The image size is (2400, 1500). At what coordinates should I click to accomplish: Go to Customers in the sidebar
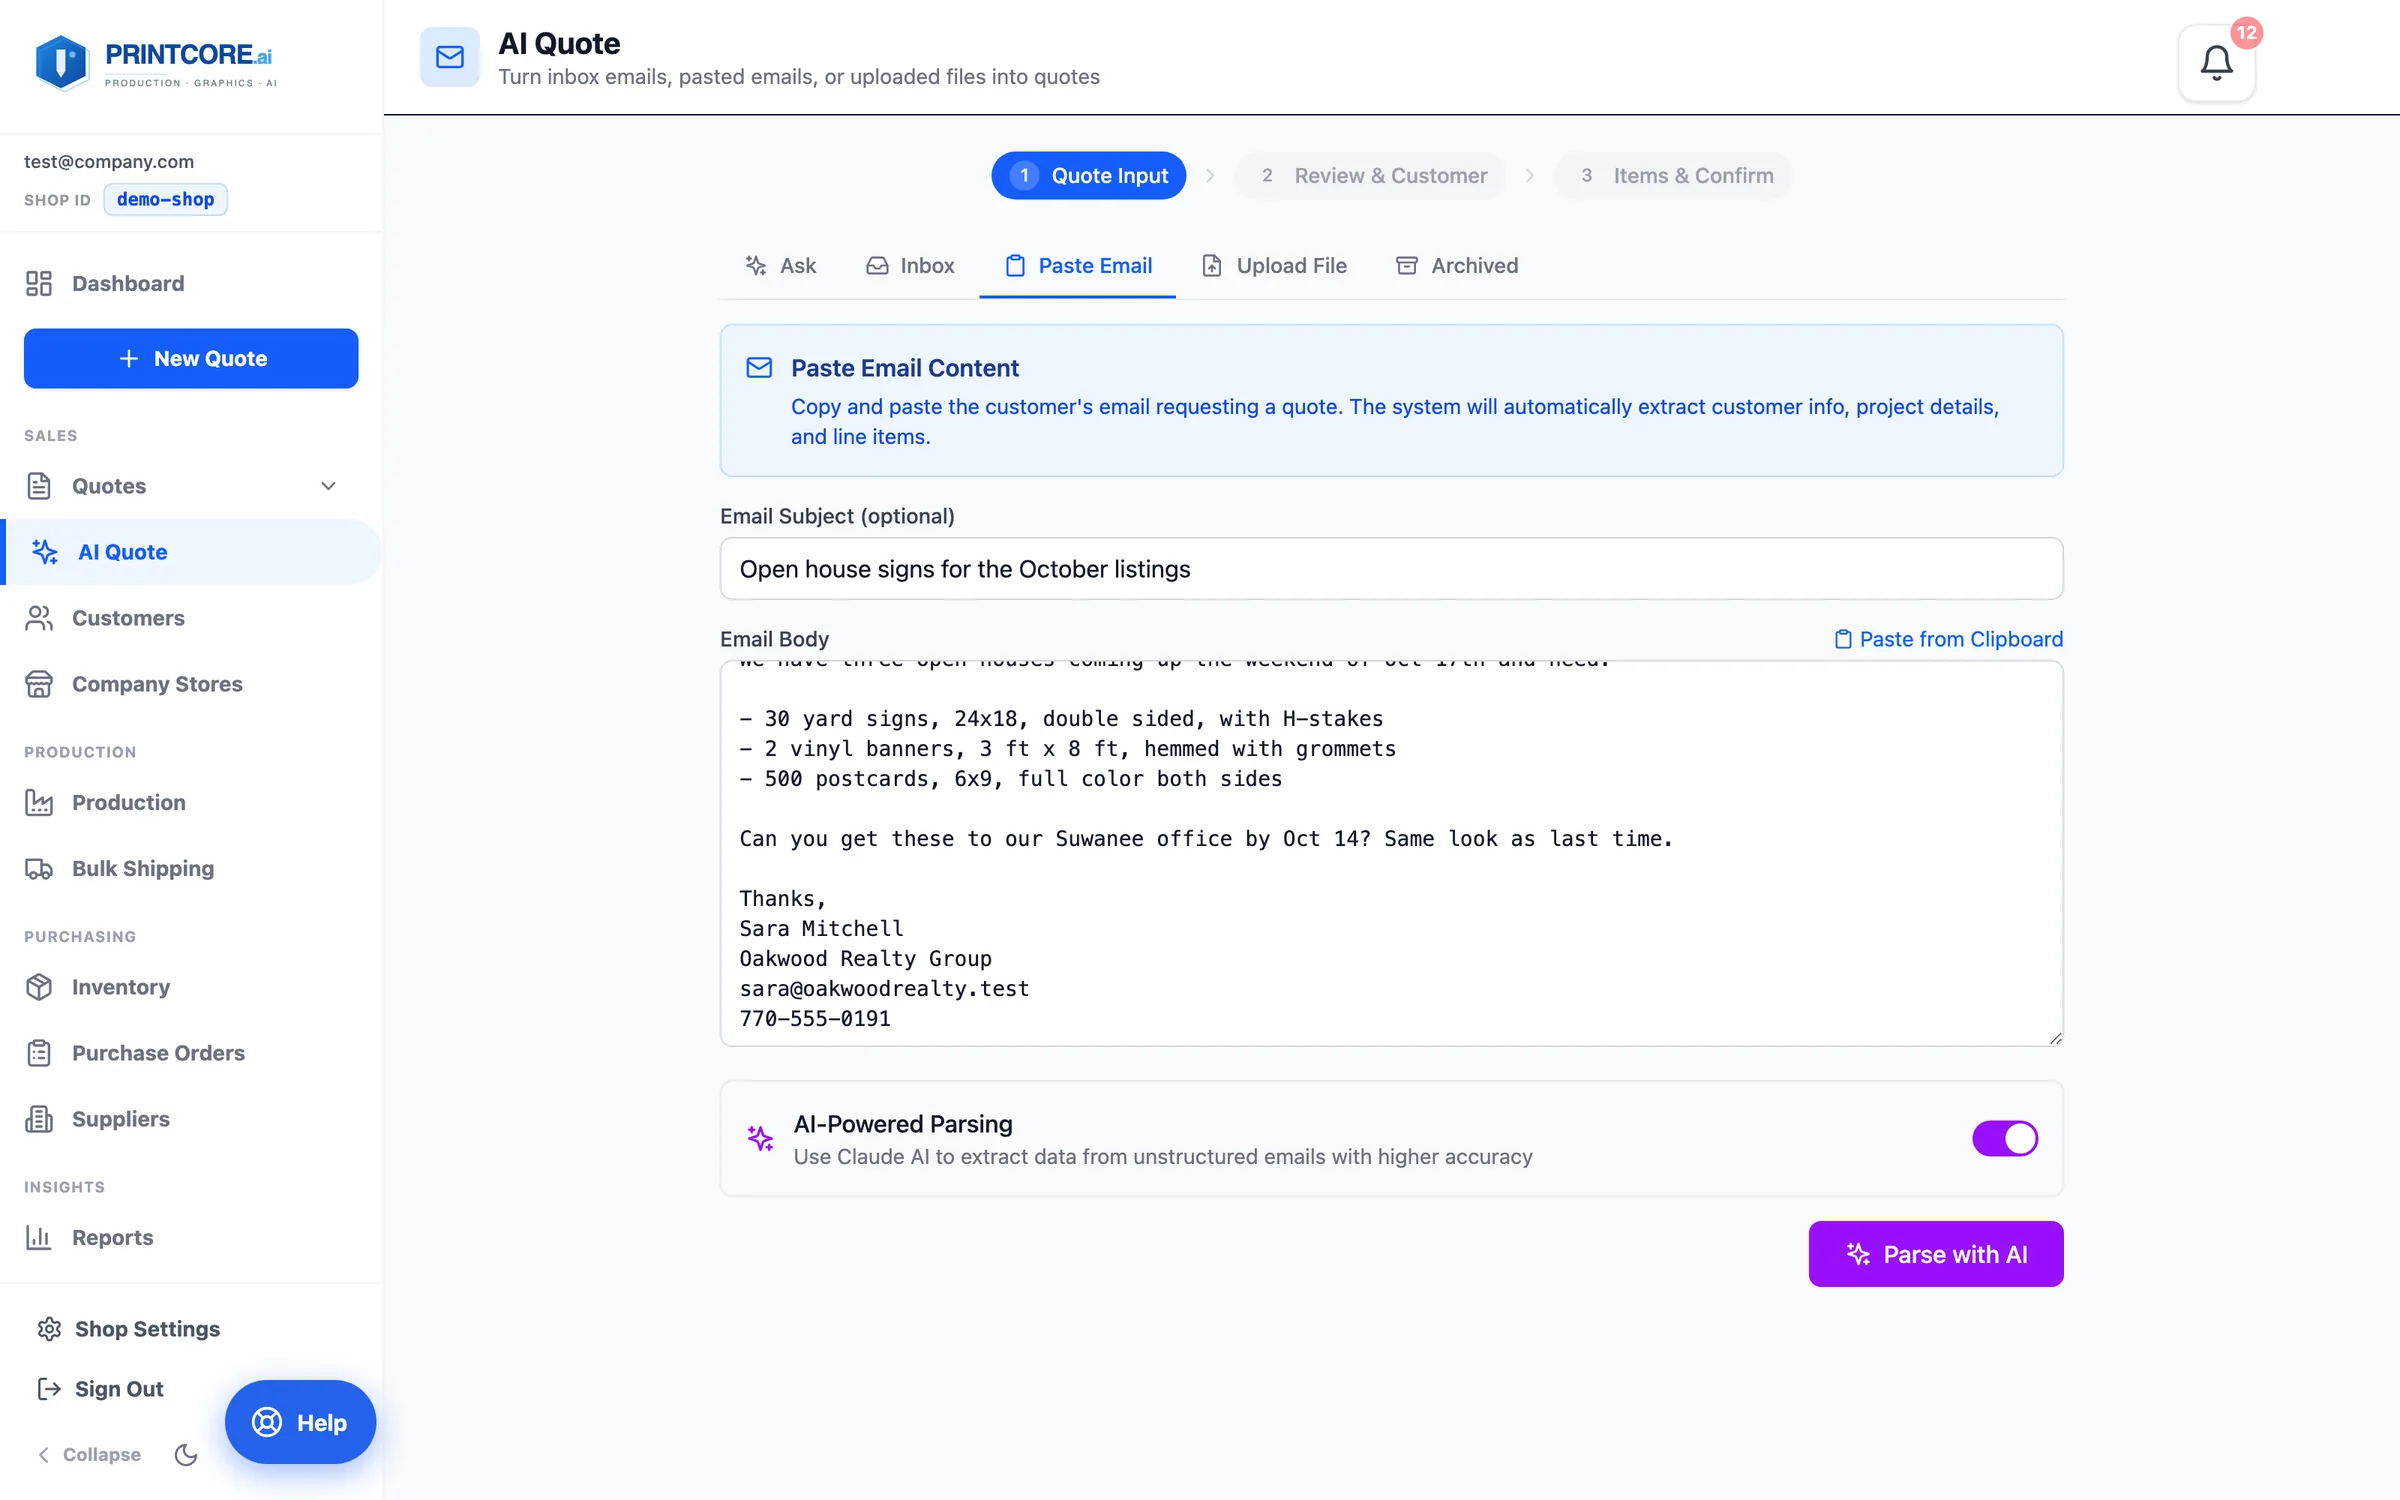191,618
